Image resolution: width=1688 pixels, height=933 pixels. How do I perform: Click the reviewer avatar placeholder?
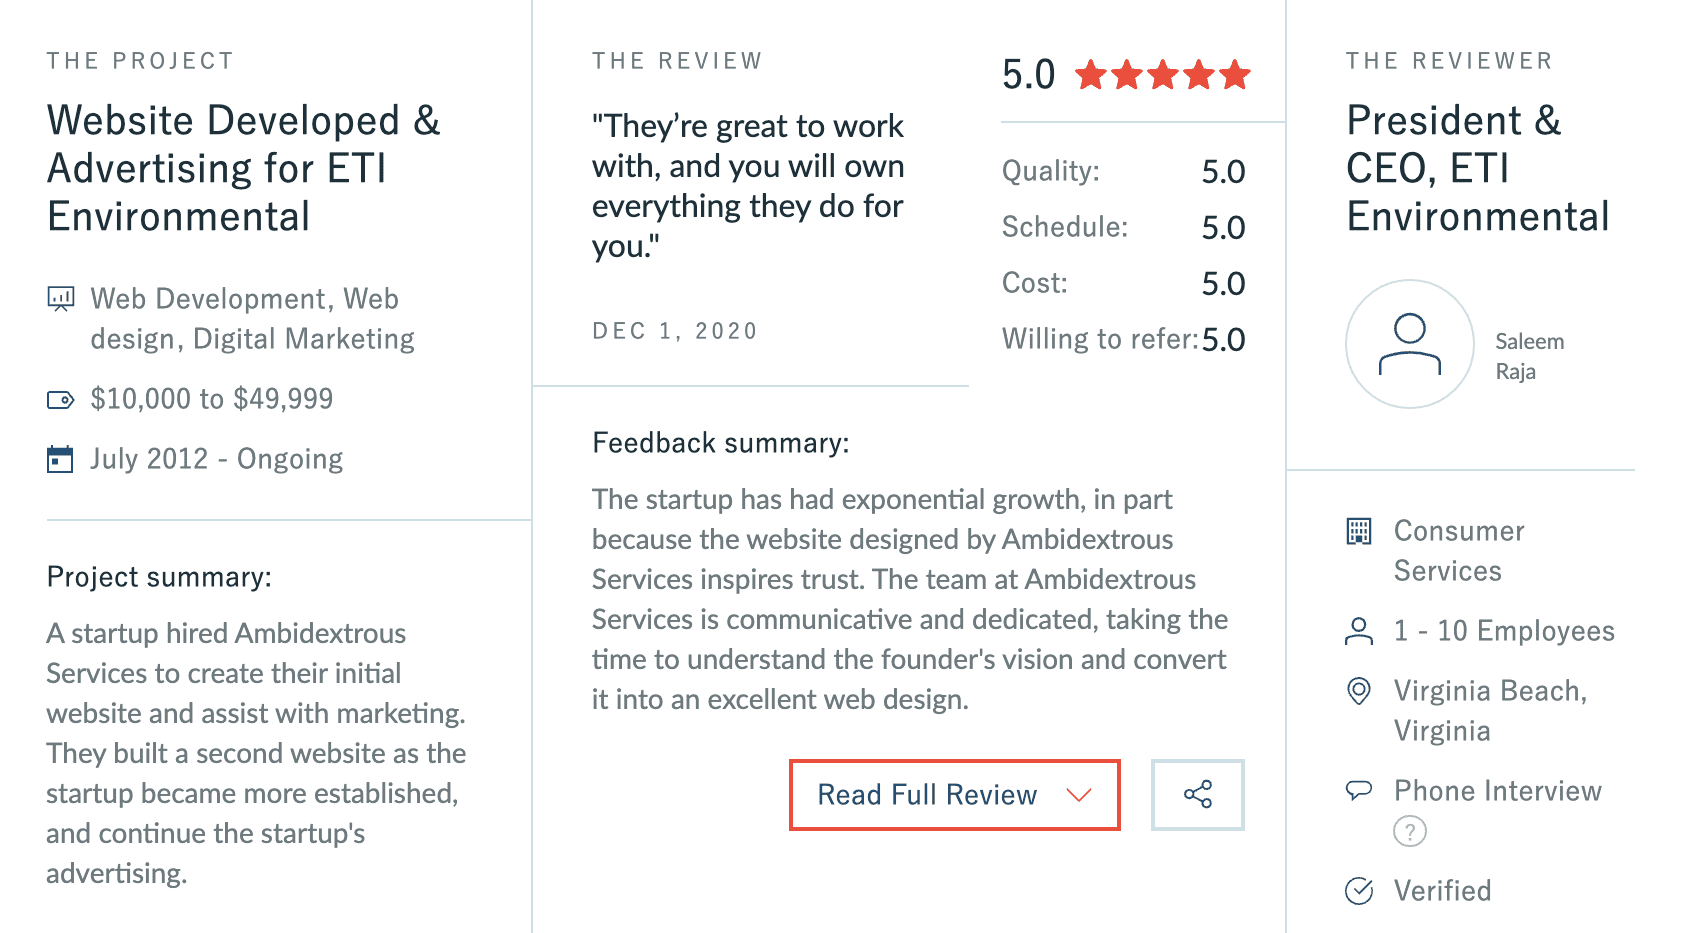1410,344
